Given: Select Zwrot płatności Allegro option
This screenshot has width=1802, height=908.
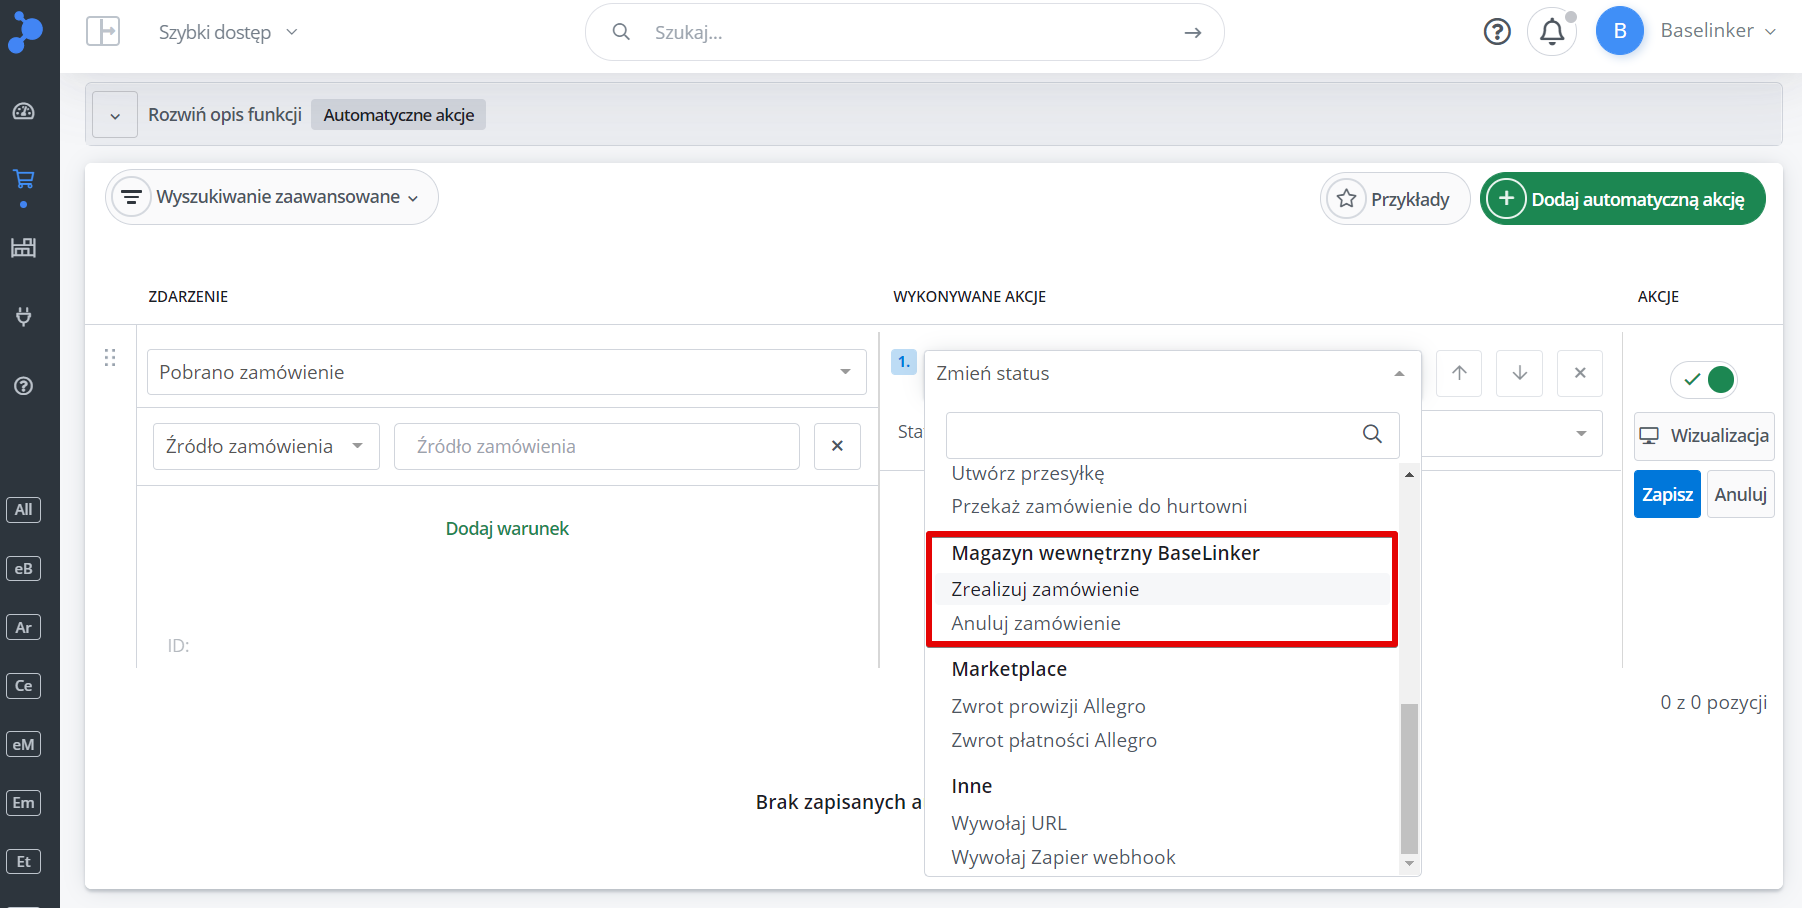Looking at the screenshot, I should point(1054,740).
